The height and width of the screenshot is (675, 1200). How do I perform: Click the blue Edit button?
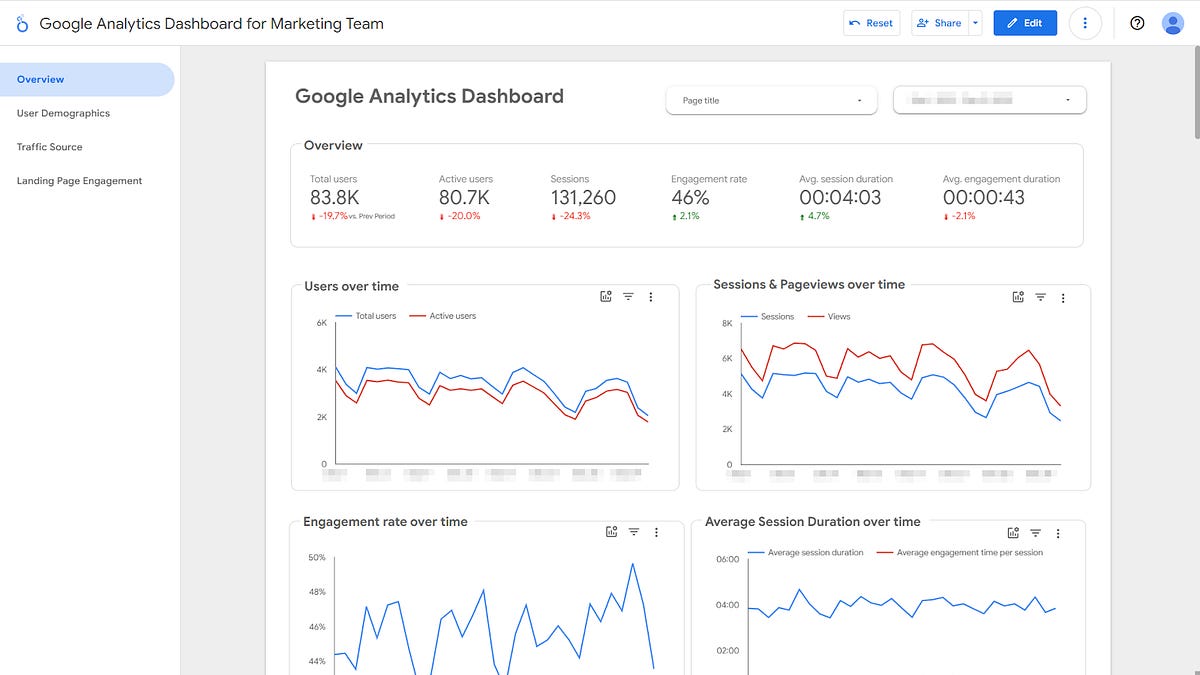click(x=1025, y=23)
